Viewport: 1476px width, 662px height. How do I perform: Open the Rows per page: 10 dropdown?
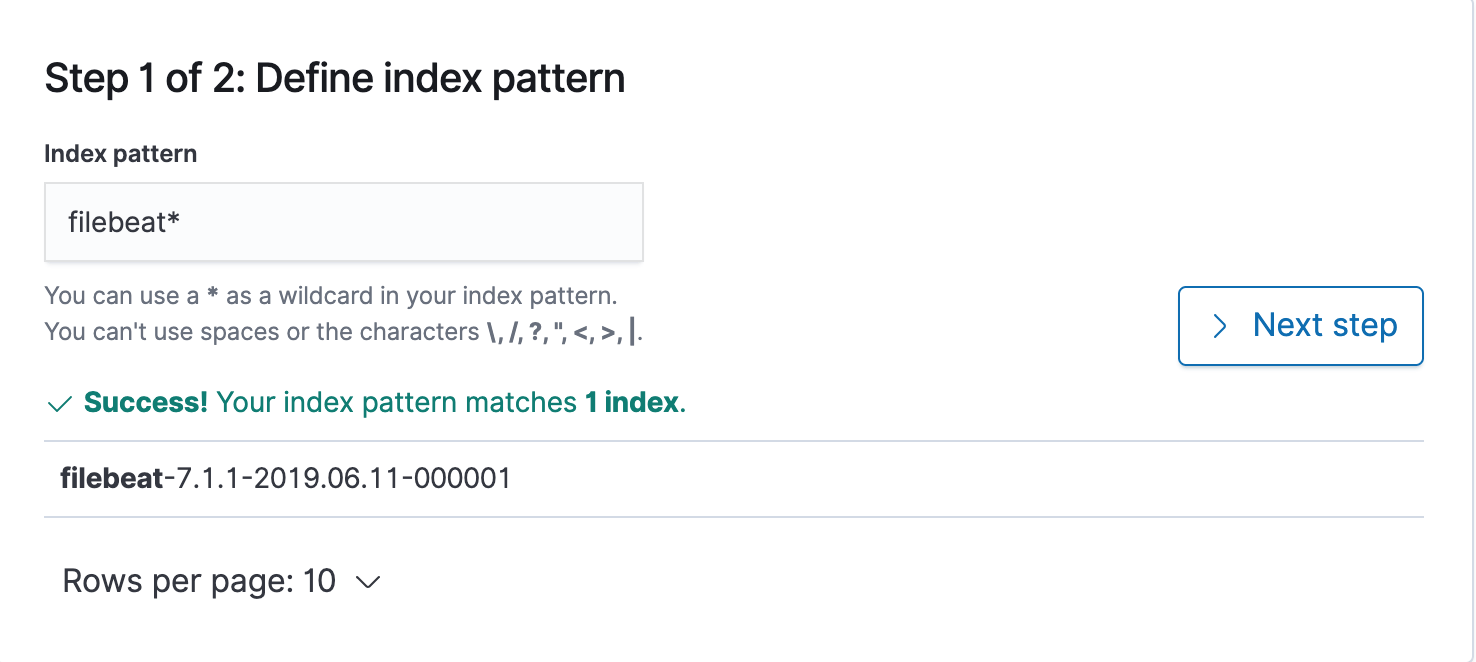coord(221,581)
